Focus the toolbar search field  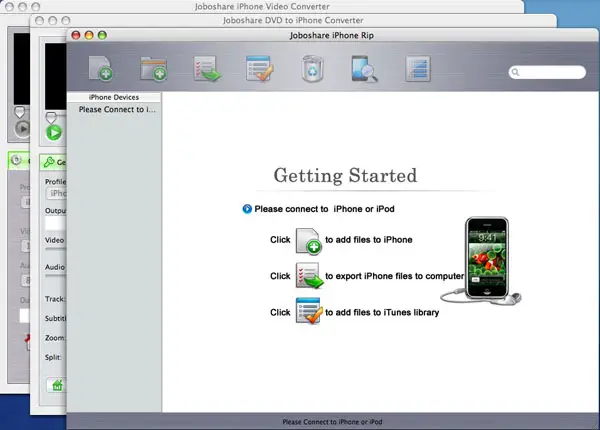[547, 72]
